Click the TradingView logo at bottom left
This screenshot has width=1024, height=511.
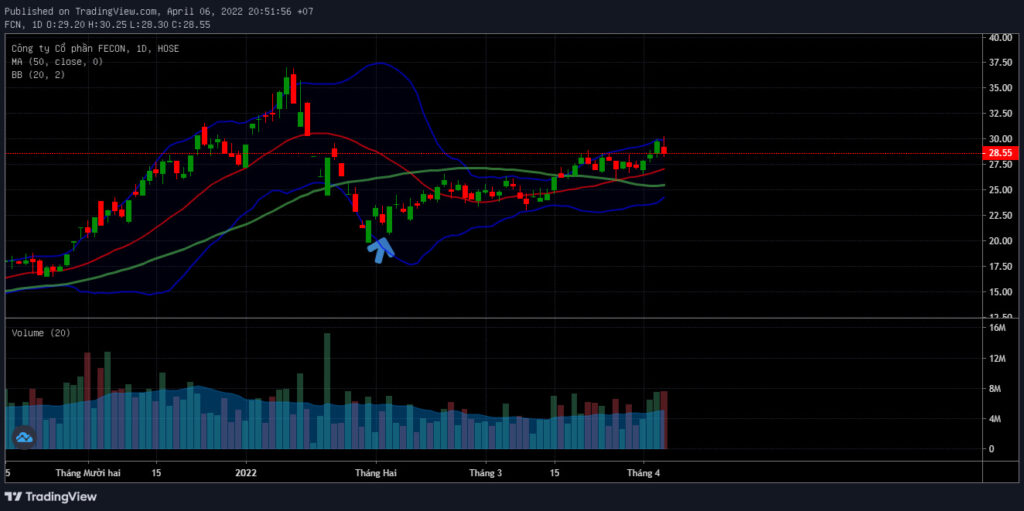[x=51, y=497]
